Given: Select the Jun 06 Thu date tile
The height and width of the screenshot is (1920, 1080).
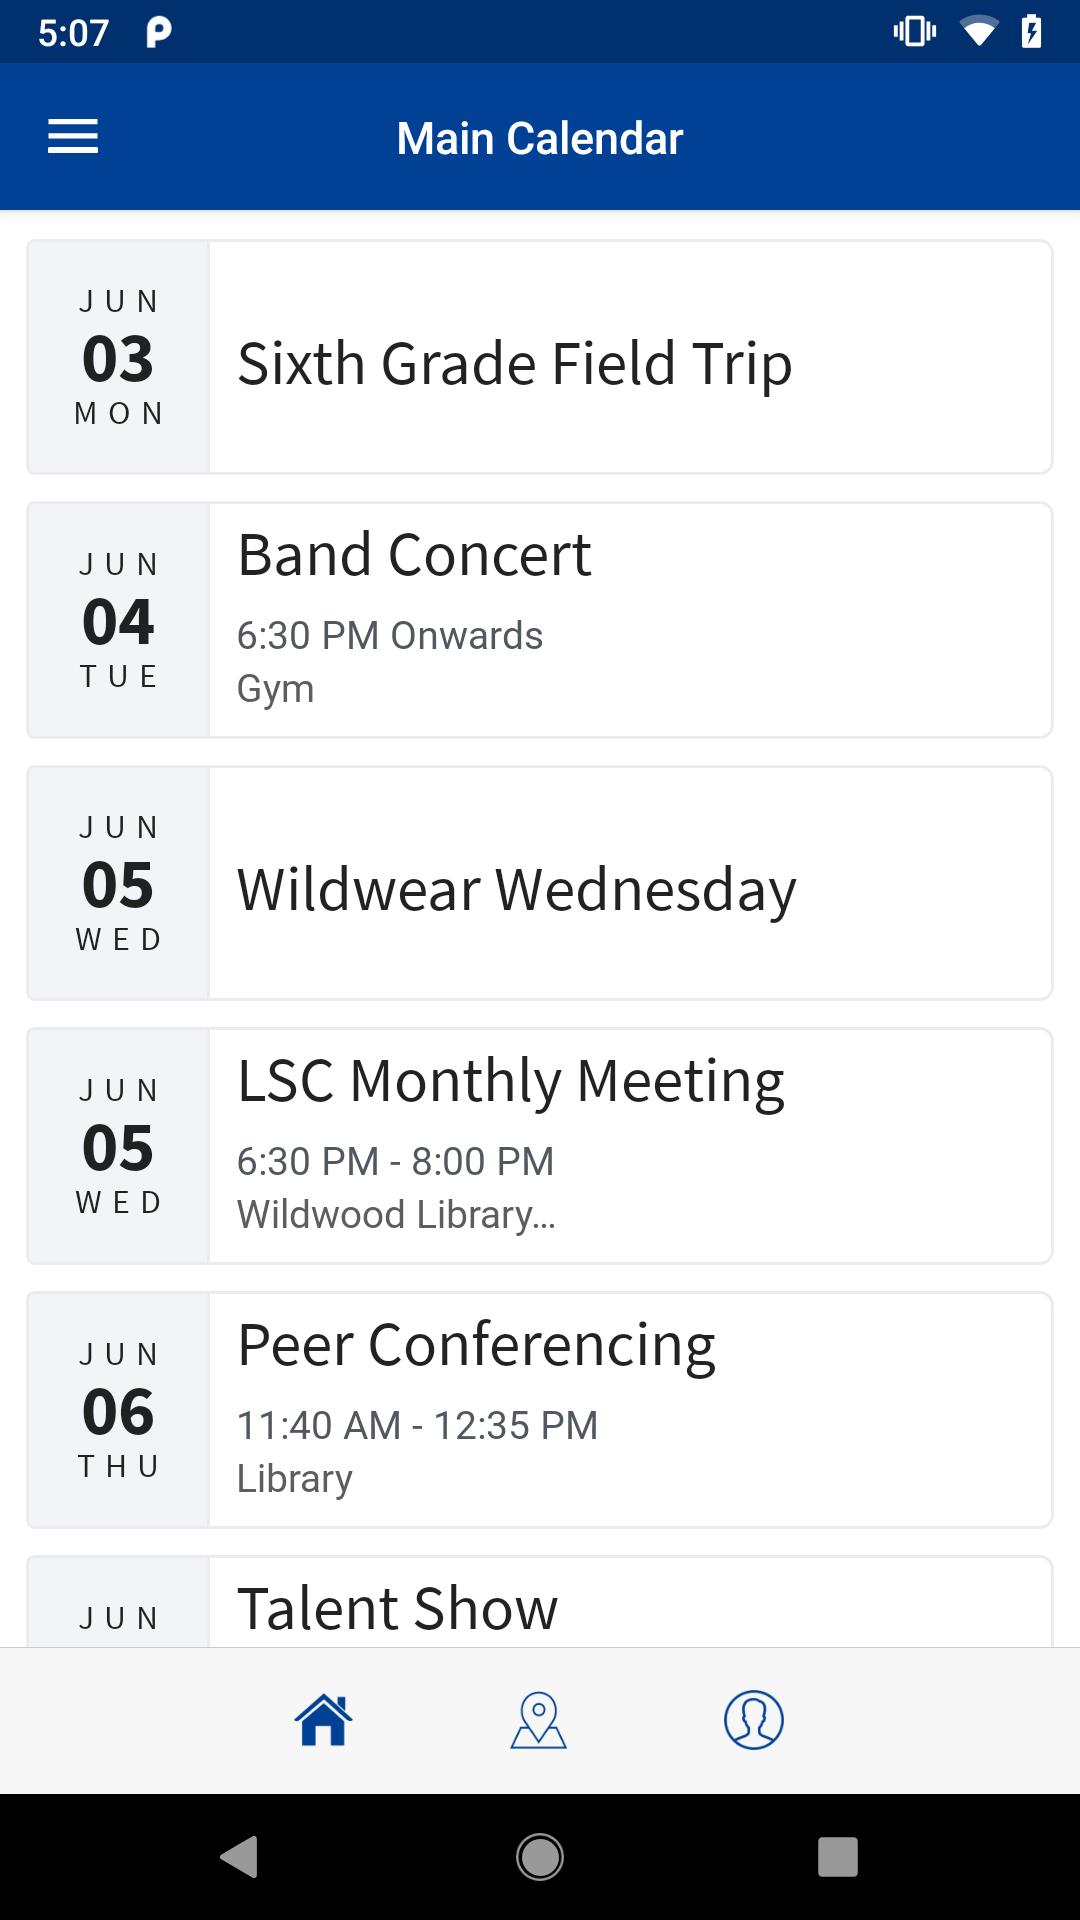Looking at the screenshot, I should tap(118, 1410).
